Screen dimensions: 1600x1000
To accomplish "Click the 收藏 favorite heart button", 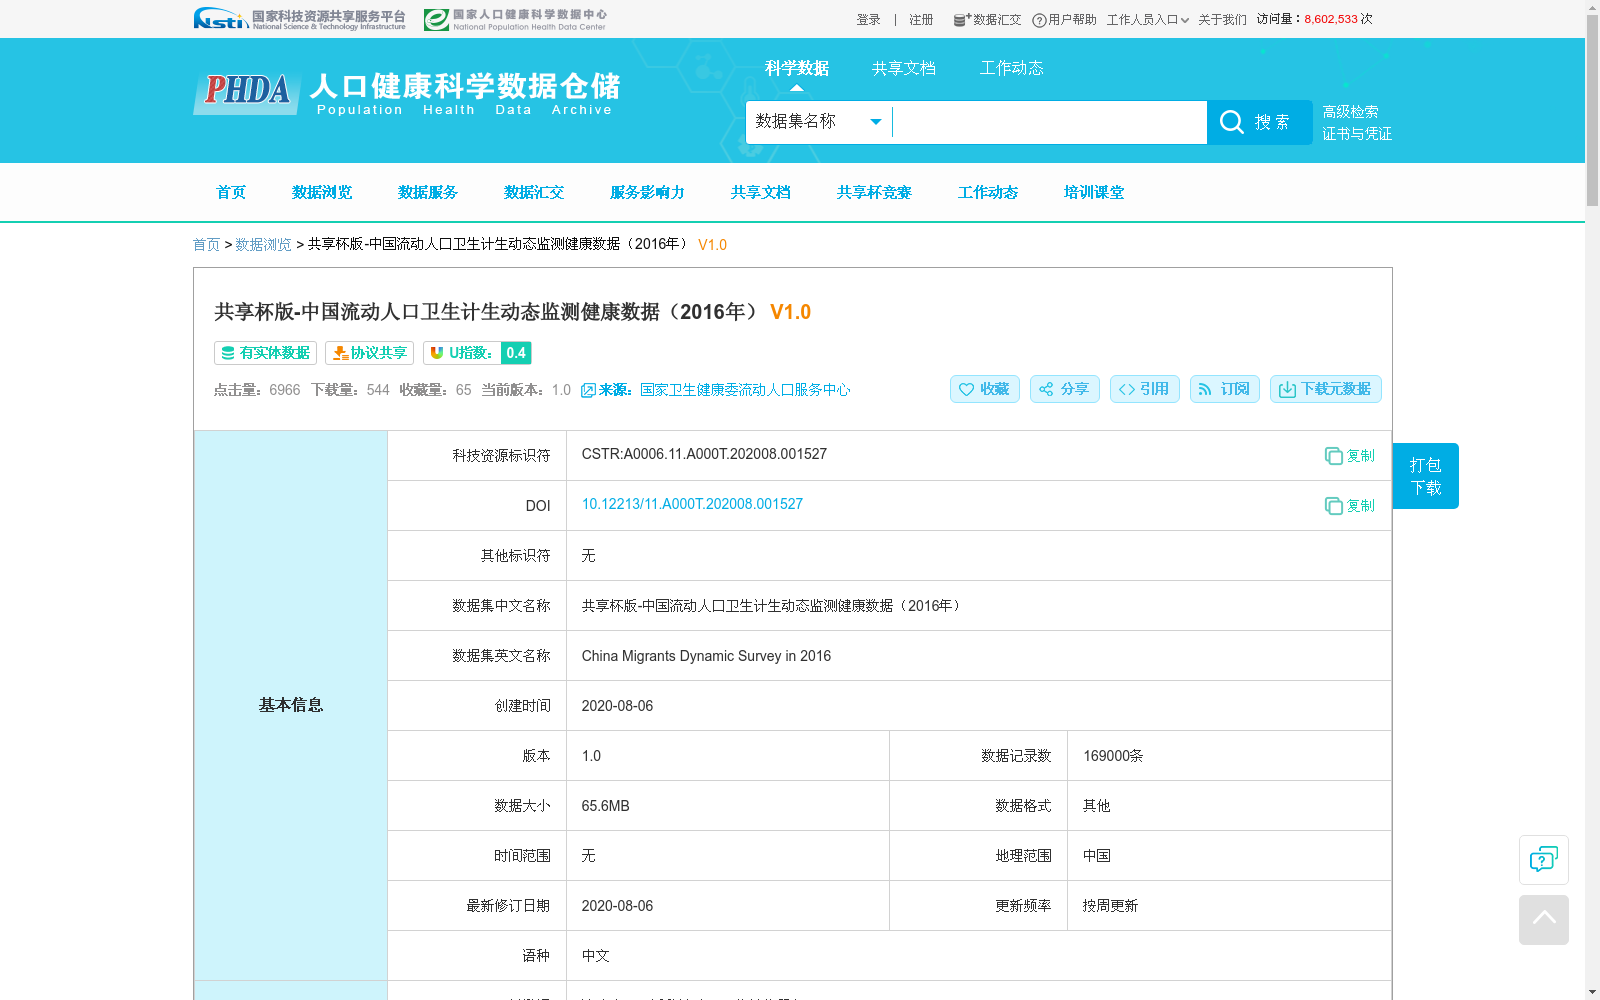I will tap(985, 389).
